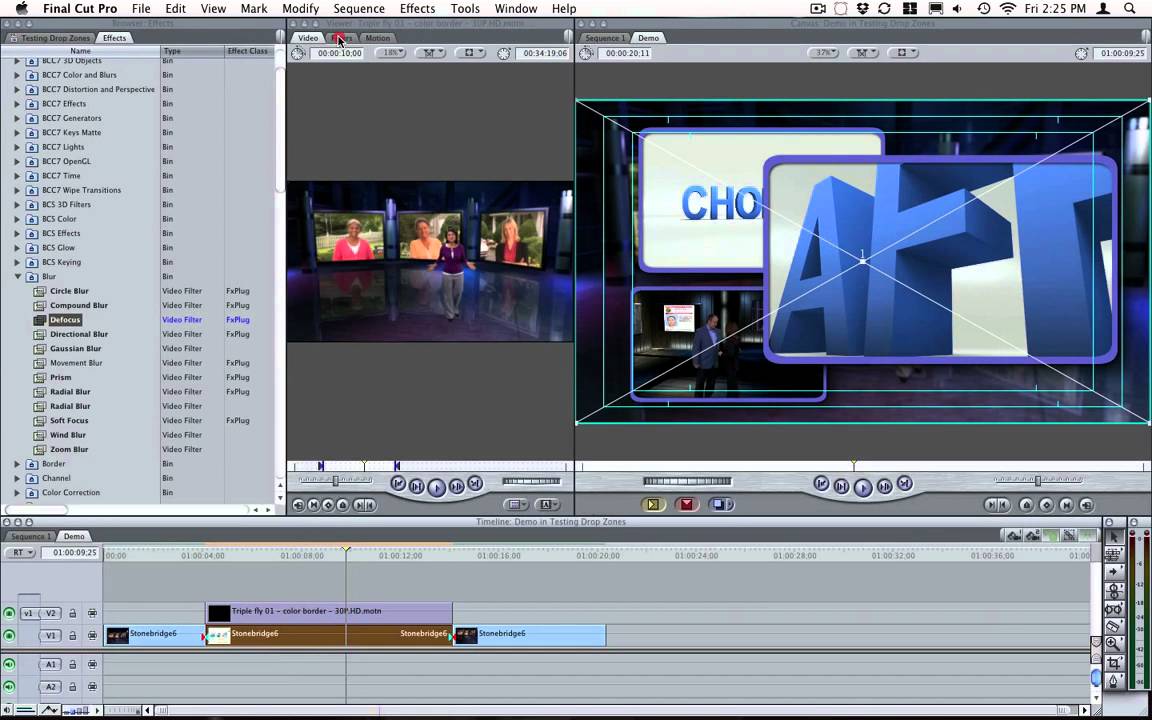Open the Effects menu
The height and width of the screenshot is (720, 1152).
click(x=417, y=9)
